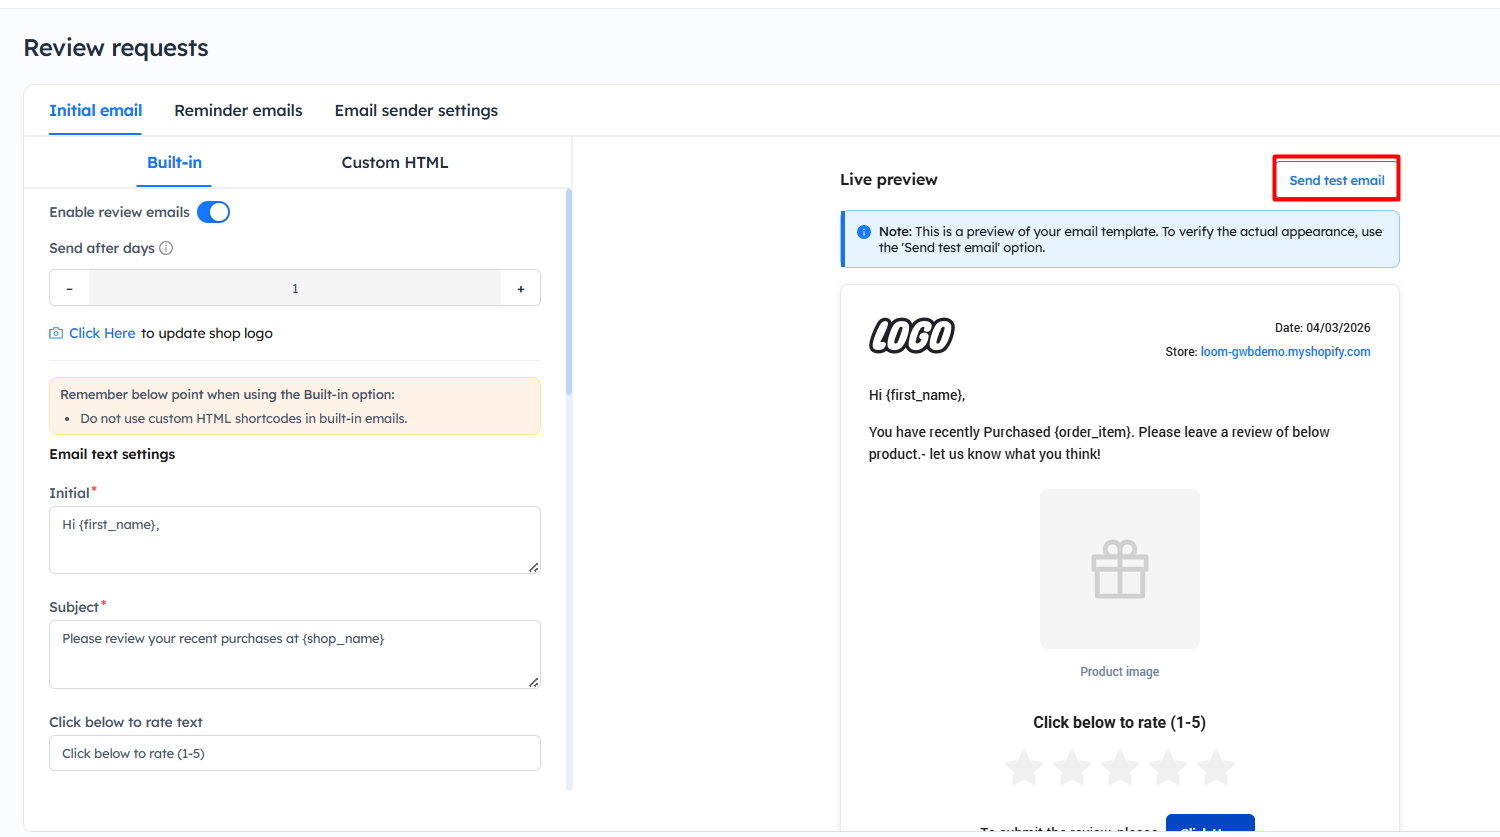The height and width of the screenshot is (837, 1500).
Task: Click Here link to update shop logo
Action: (x=102, y=333)
